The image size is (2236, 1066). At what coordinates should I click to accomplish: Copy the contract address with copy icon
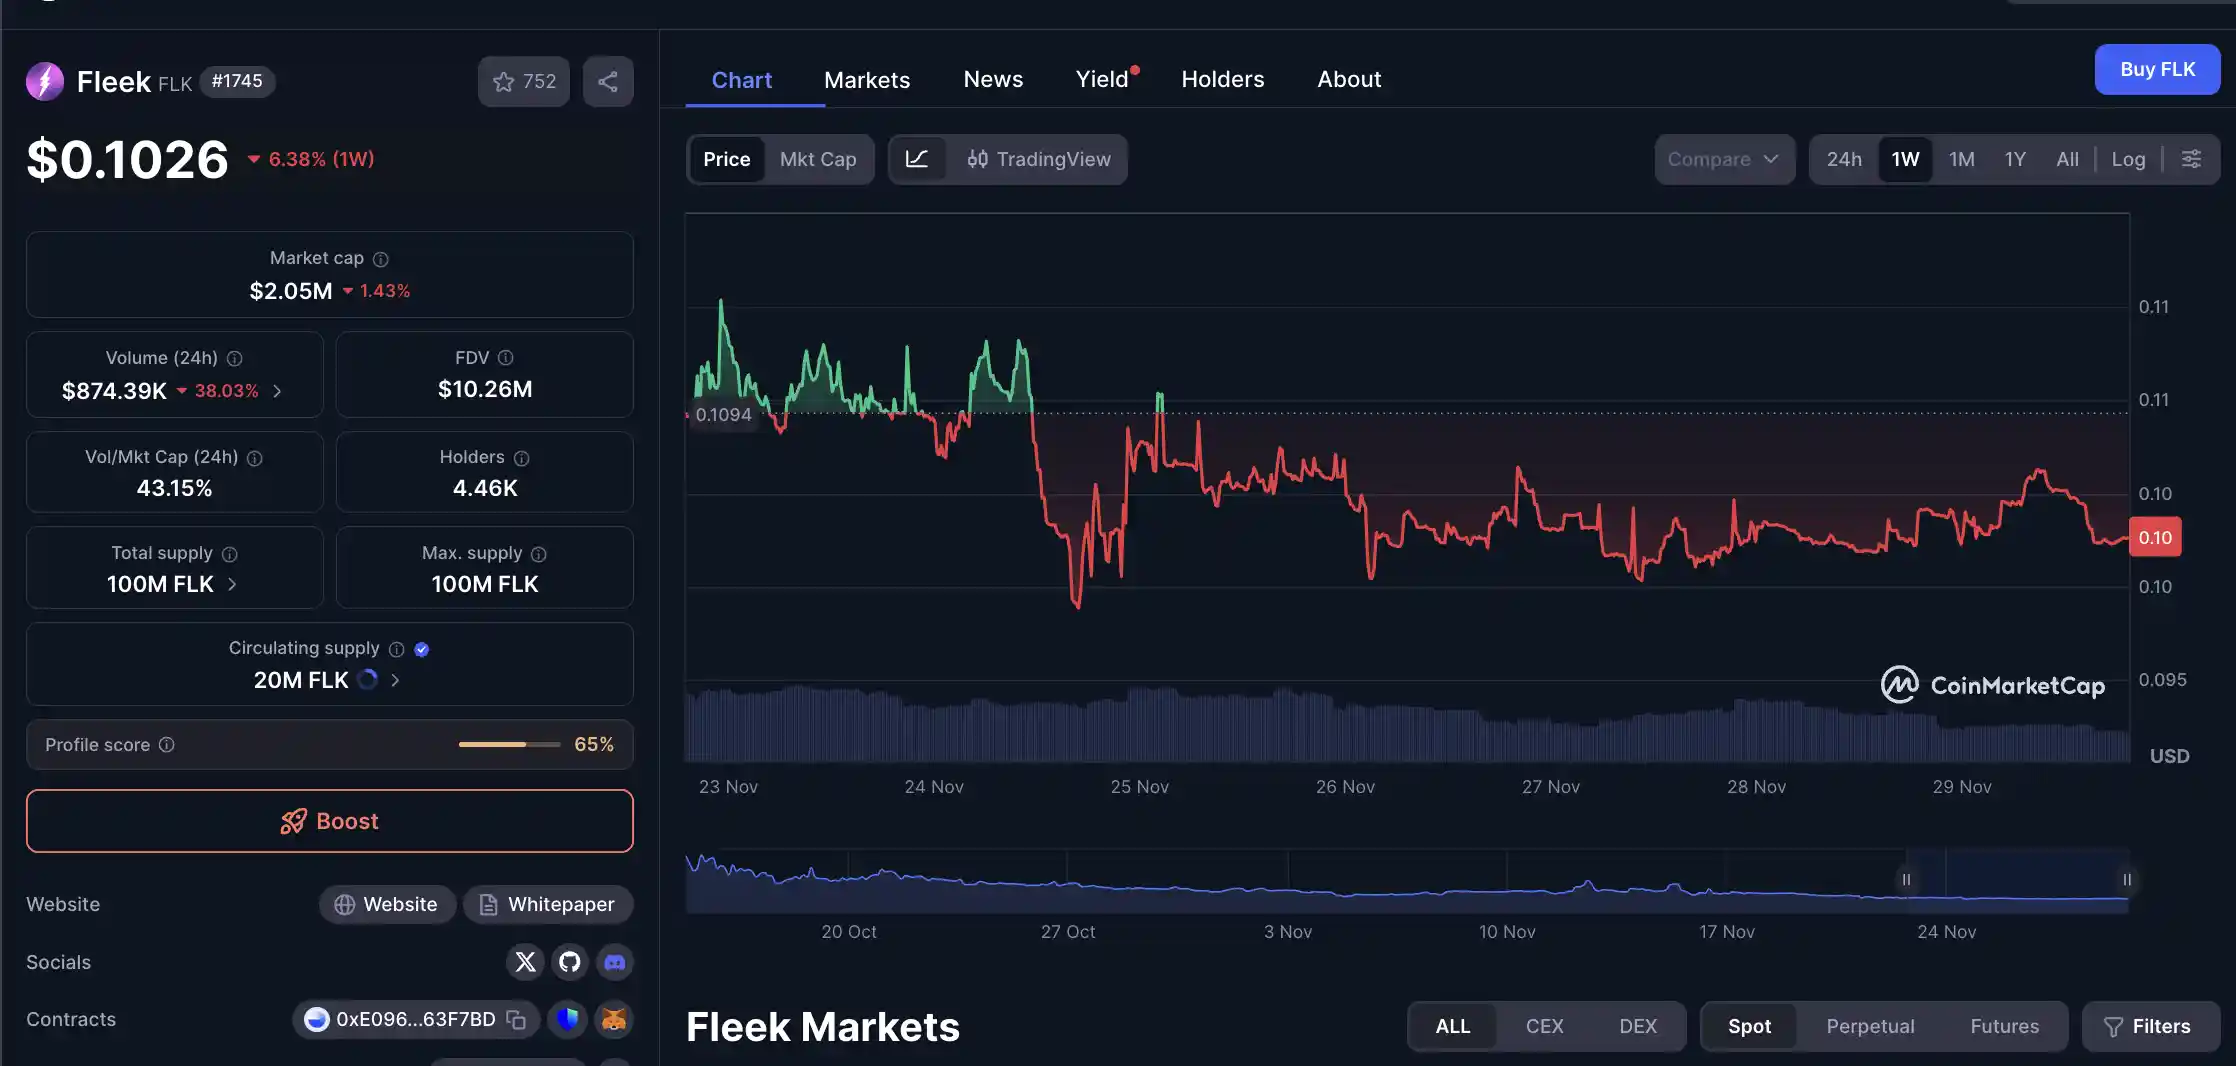(516, 1020)
